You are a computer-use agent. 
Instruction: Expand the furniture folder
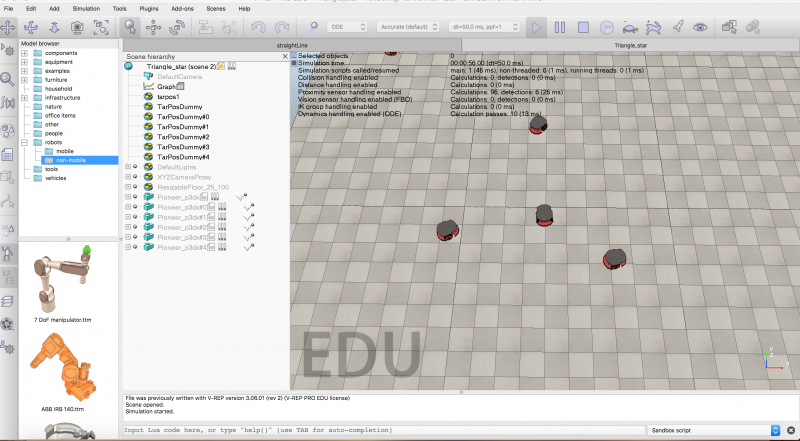(24, 80)
